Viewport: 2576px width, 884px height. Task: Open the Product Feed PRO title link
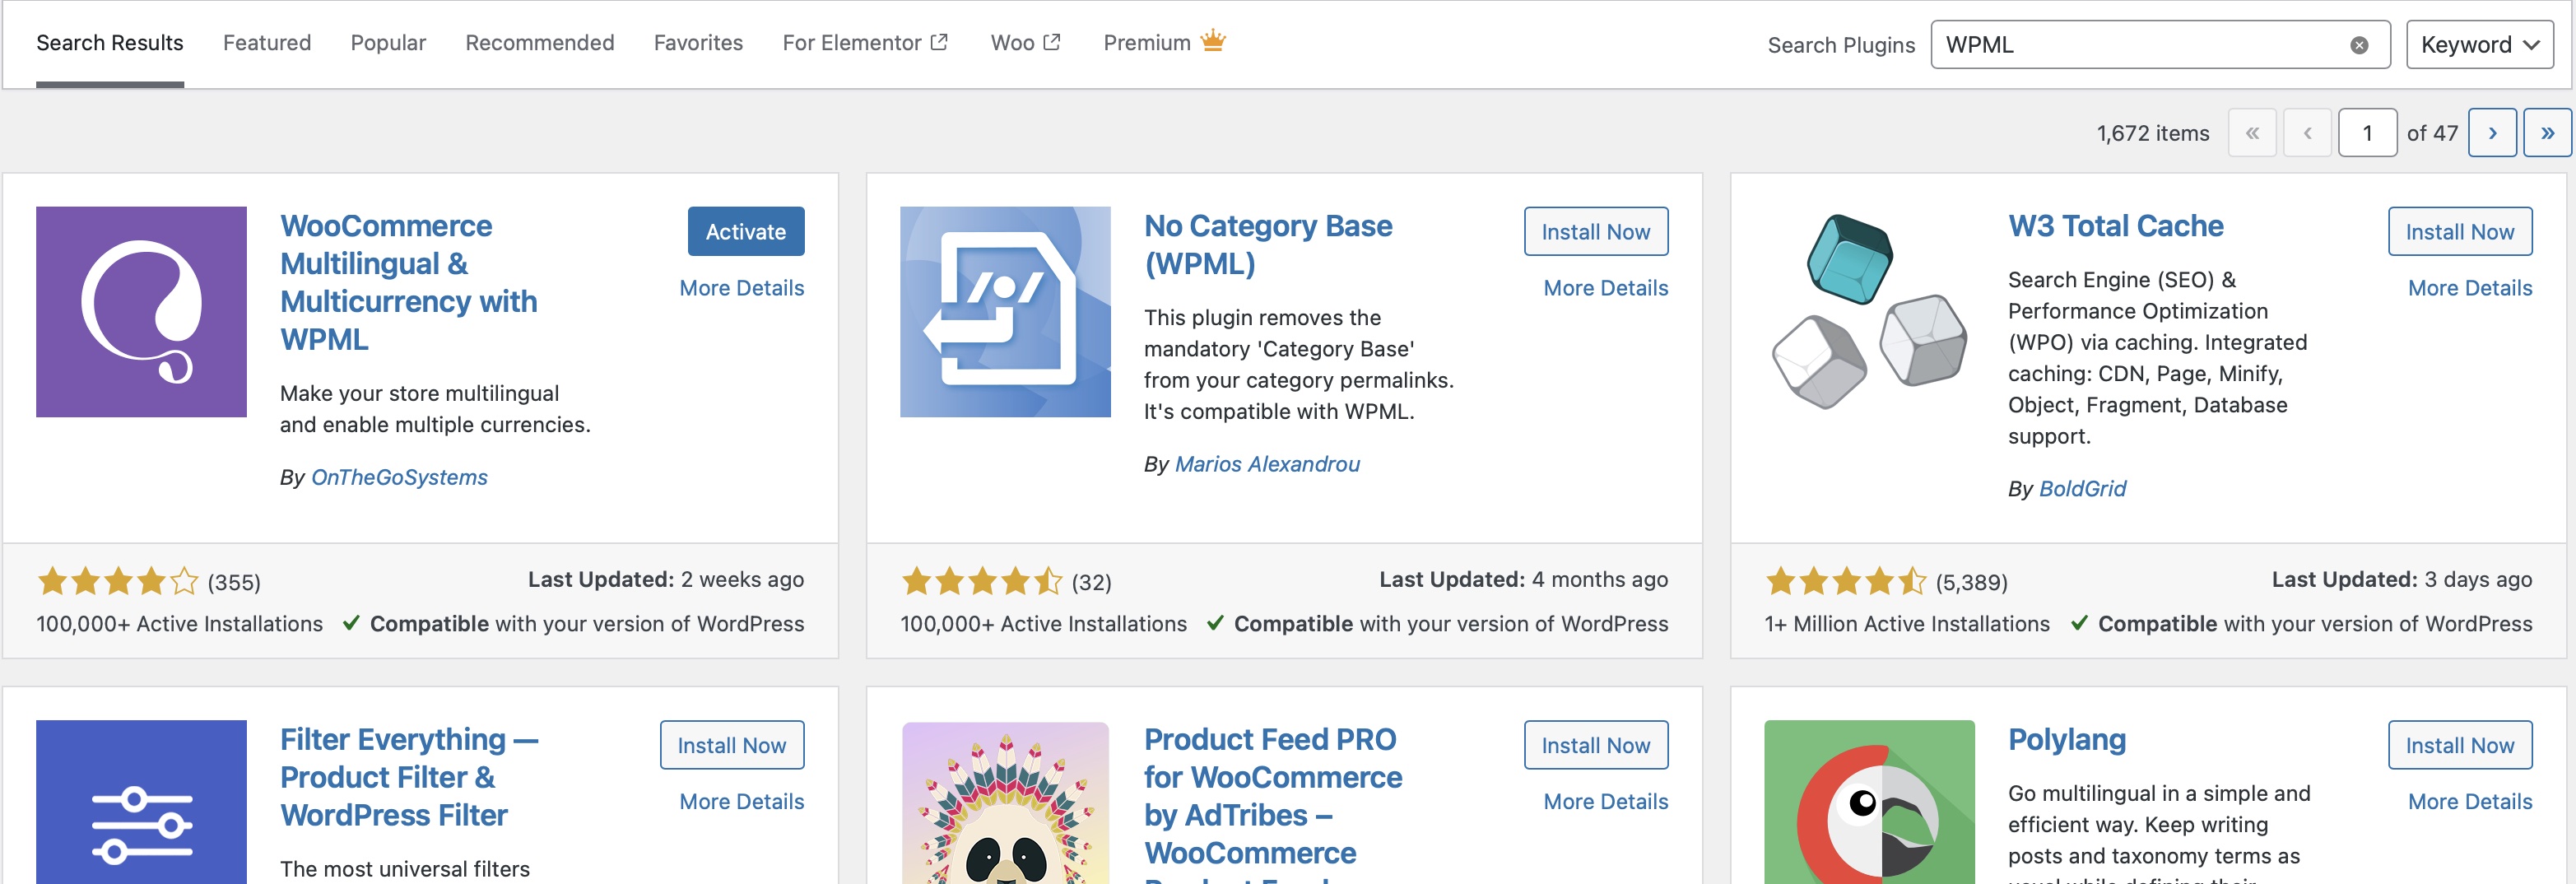click(1273, 803)
